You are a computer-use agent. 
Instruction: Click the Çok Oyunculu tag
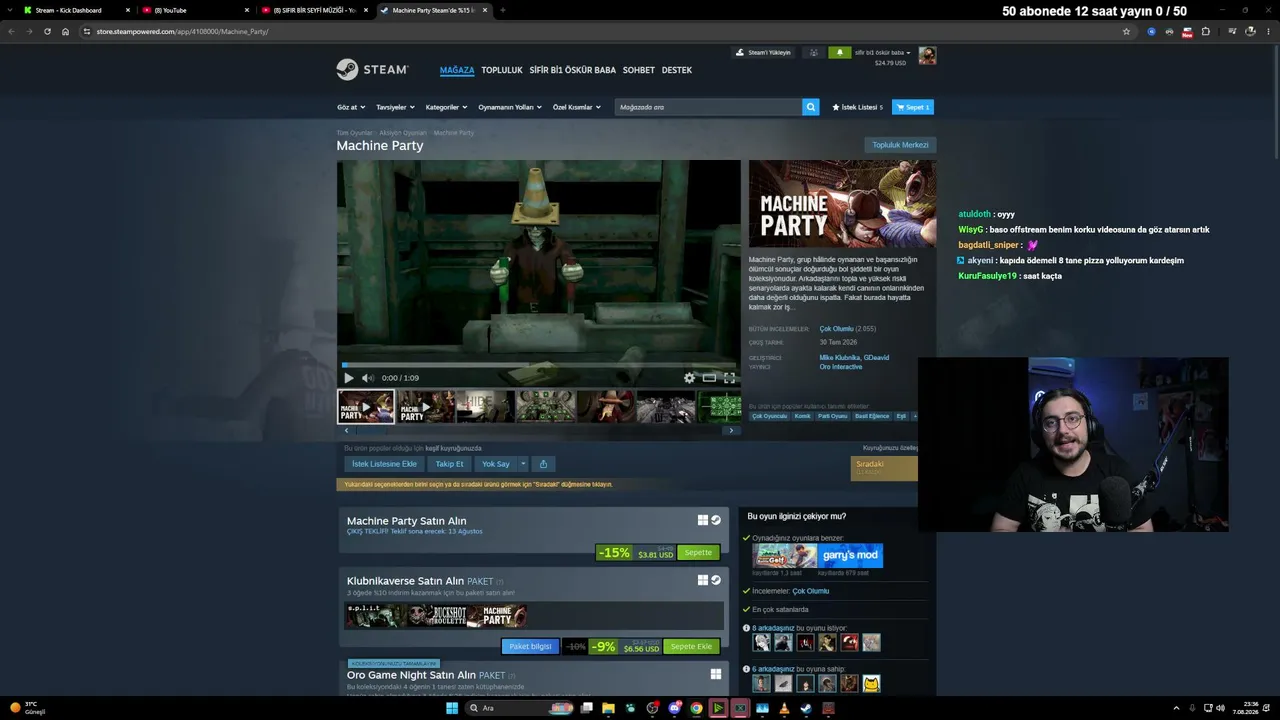pyautogui.click(x=770, y=416)
